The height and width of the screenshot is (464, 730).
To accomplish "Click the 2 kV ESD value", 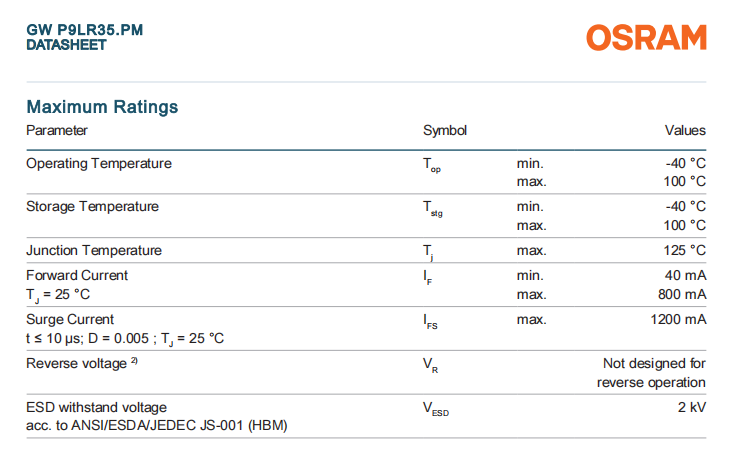I will tap(692, 407).
